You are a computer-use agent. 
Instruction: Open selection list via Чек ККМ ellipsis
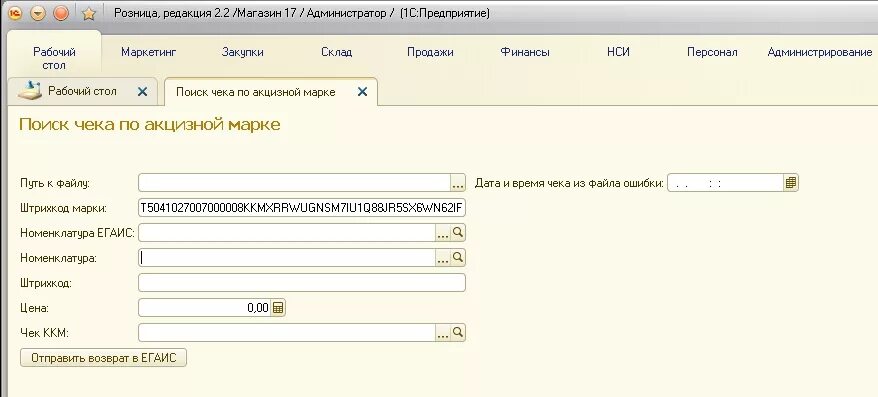click(443, 333)
